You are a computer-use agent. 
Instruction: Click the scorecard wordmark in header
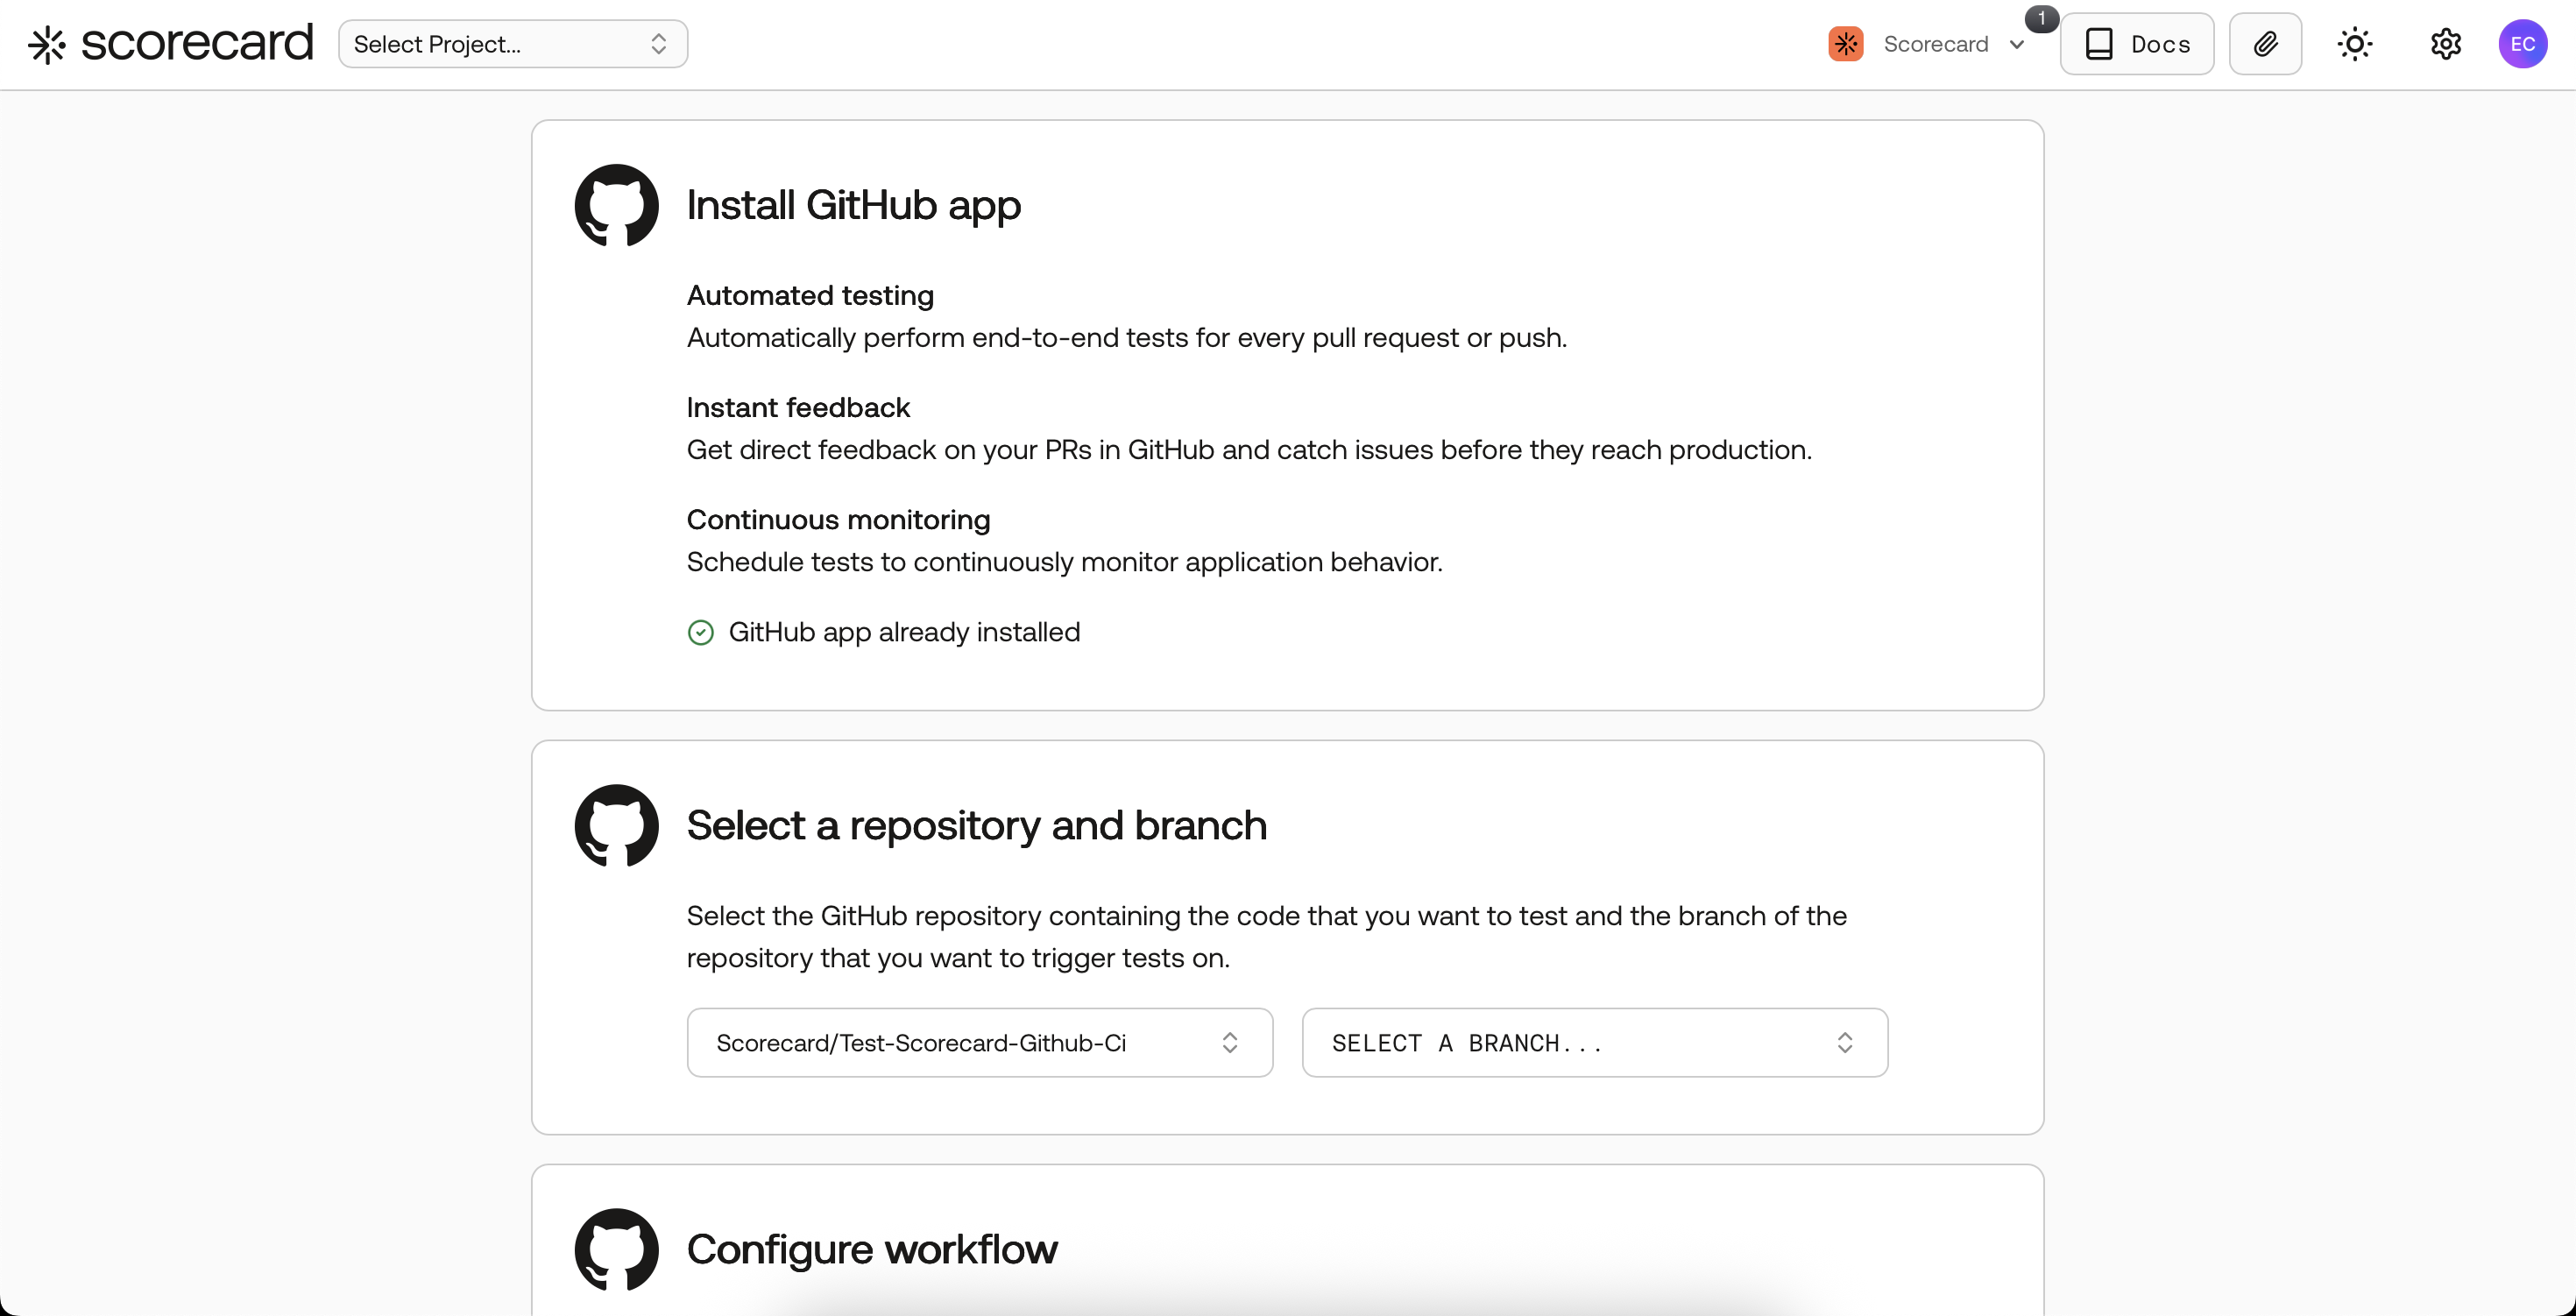(x=197, y=43)
